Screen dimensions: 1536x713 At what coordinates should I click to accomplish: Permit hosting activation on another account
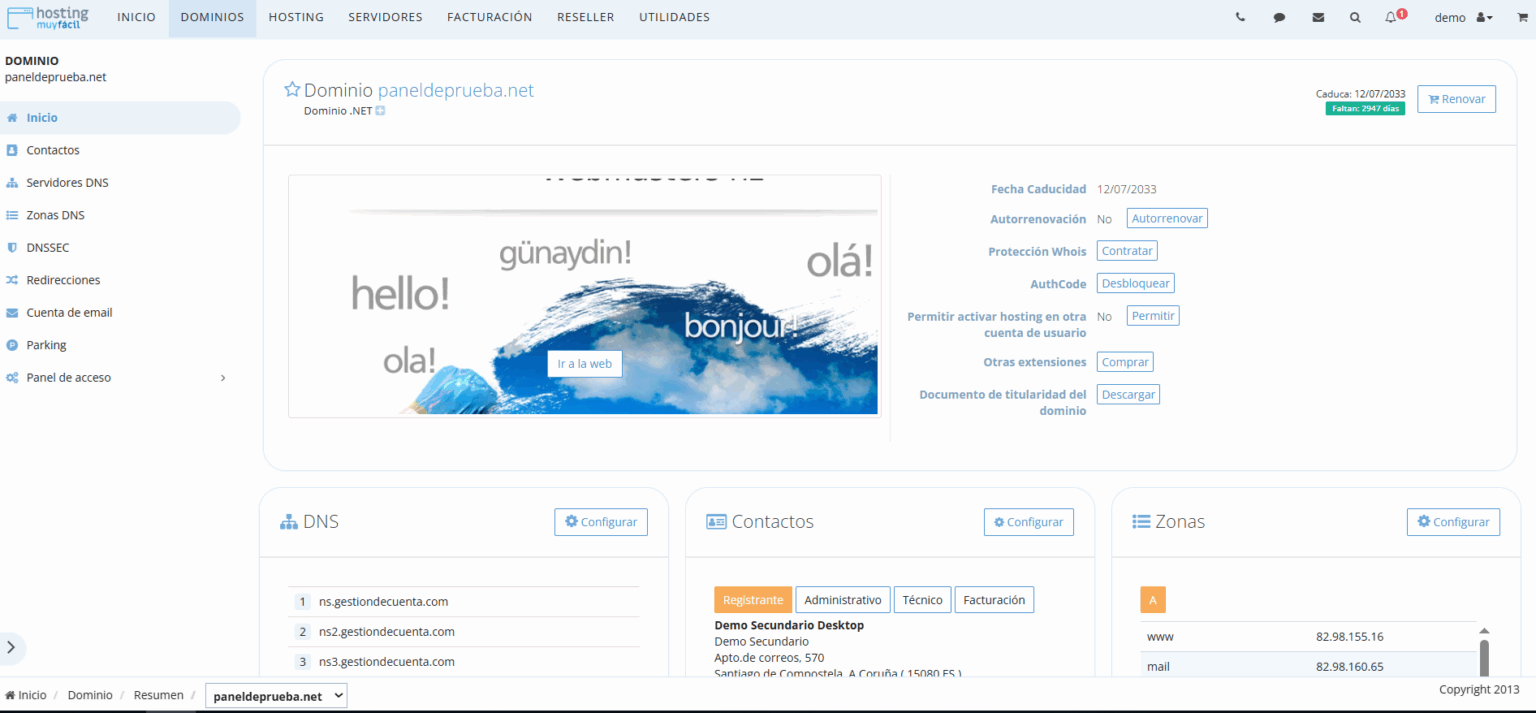tap(1152, 315)
